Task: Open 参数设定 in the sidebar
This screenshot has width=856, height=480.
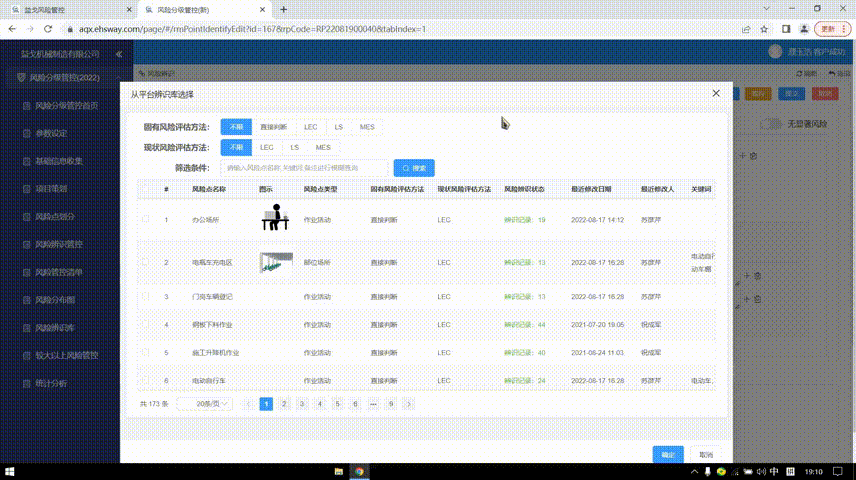Action: (x=51, y=133)
